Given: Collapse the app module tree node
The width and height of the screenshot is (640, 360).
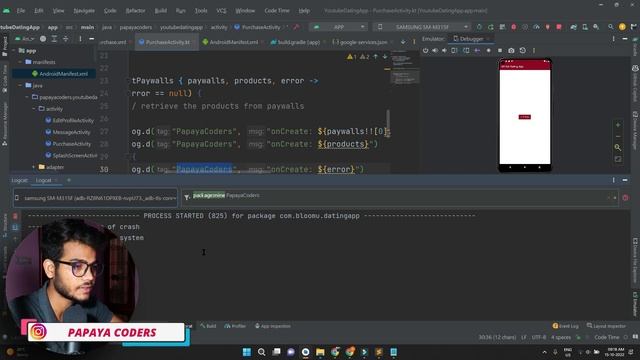Looking at the screenshot, I should coord(14,51).
